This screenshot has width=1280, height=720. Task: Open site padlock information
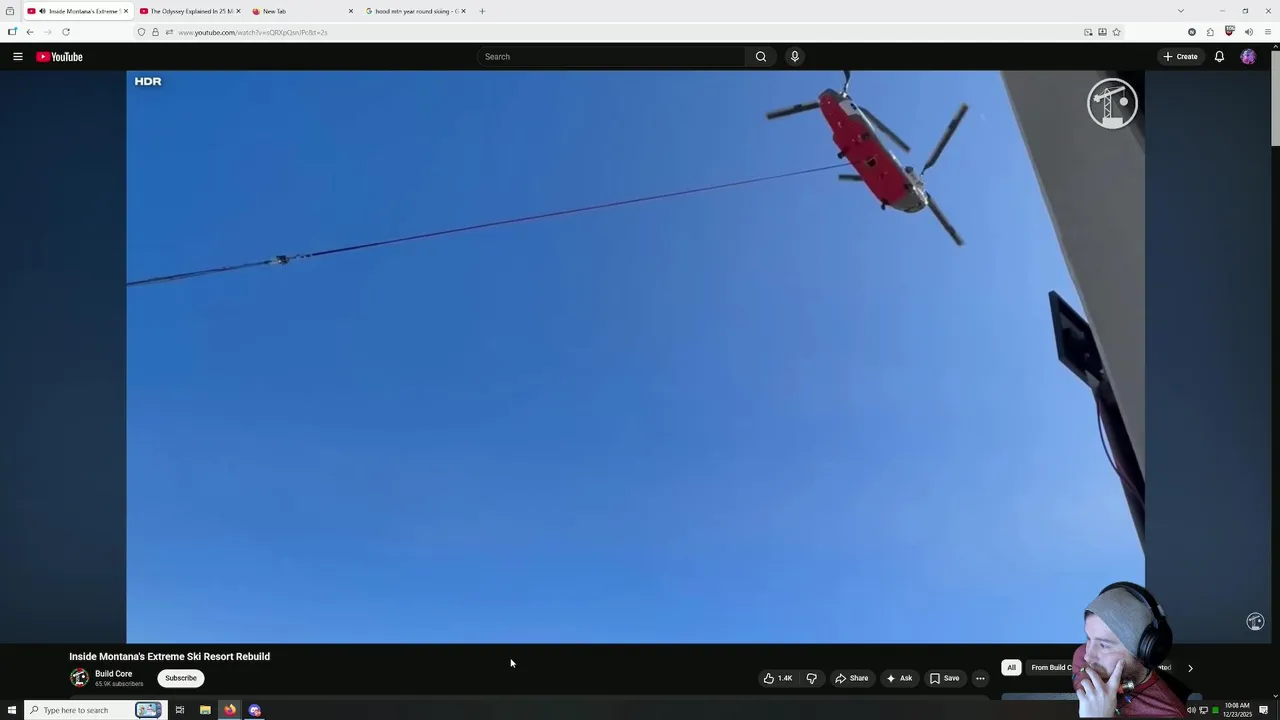pos(155,32)
